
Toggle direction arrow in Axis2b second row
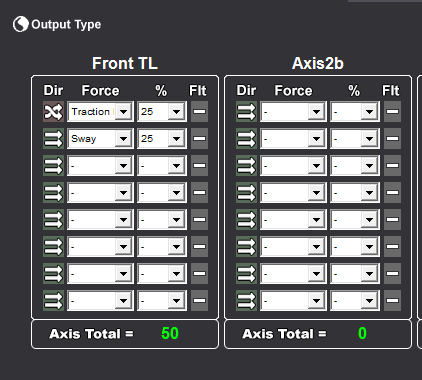(246, 139)
